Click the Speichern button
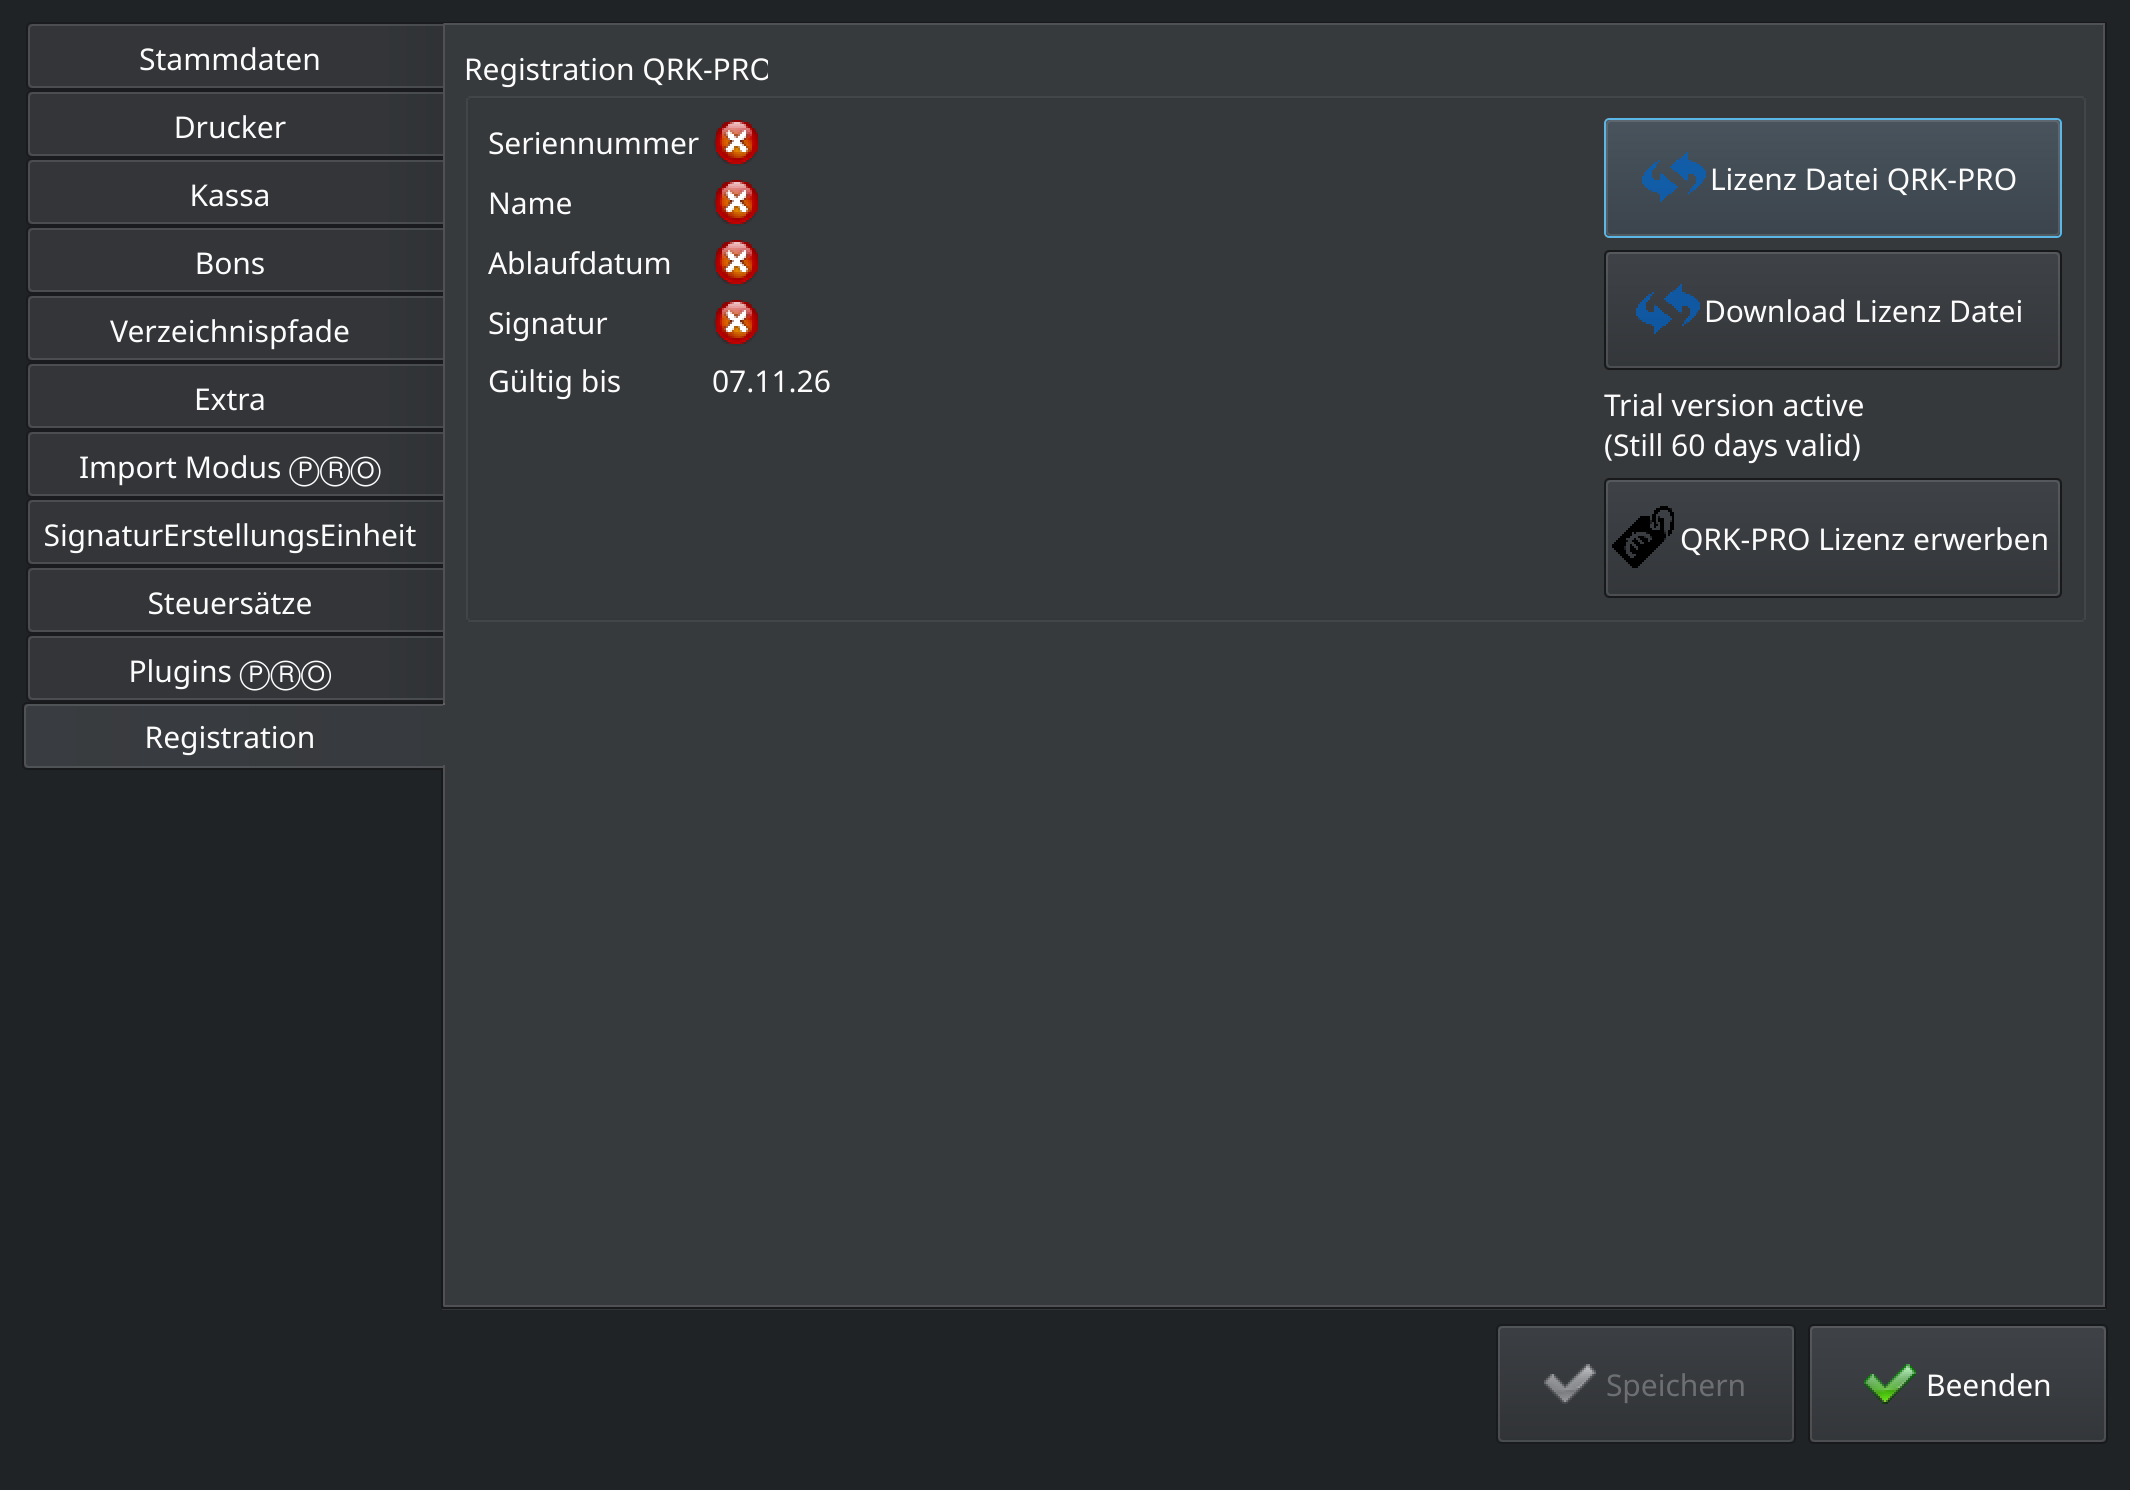 1645,1384
